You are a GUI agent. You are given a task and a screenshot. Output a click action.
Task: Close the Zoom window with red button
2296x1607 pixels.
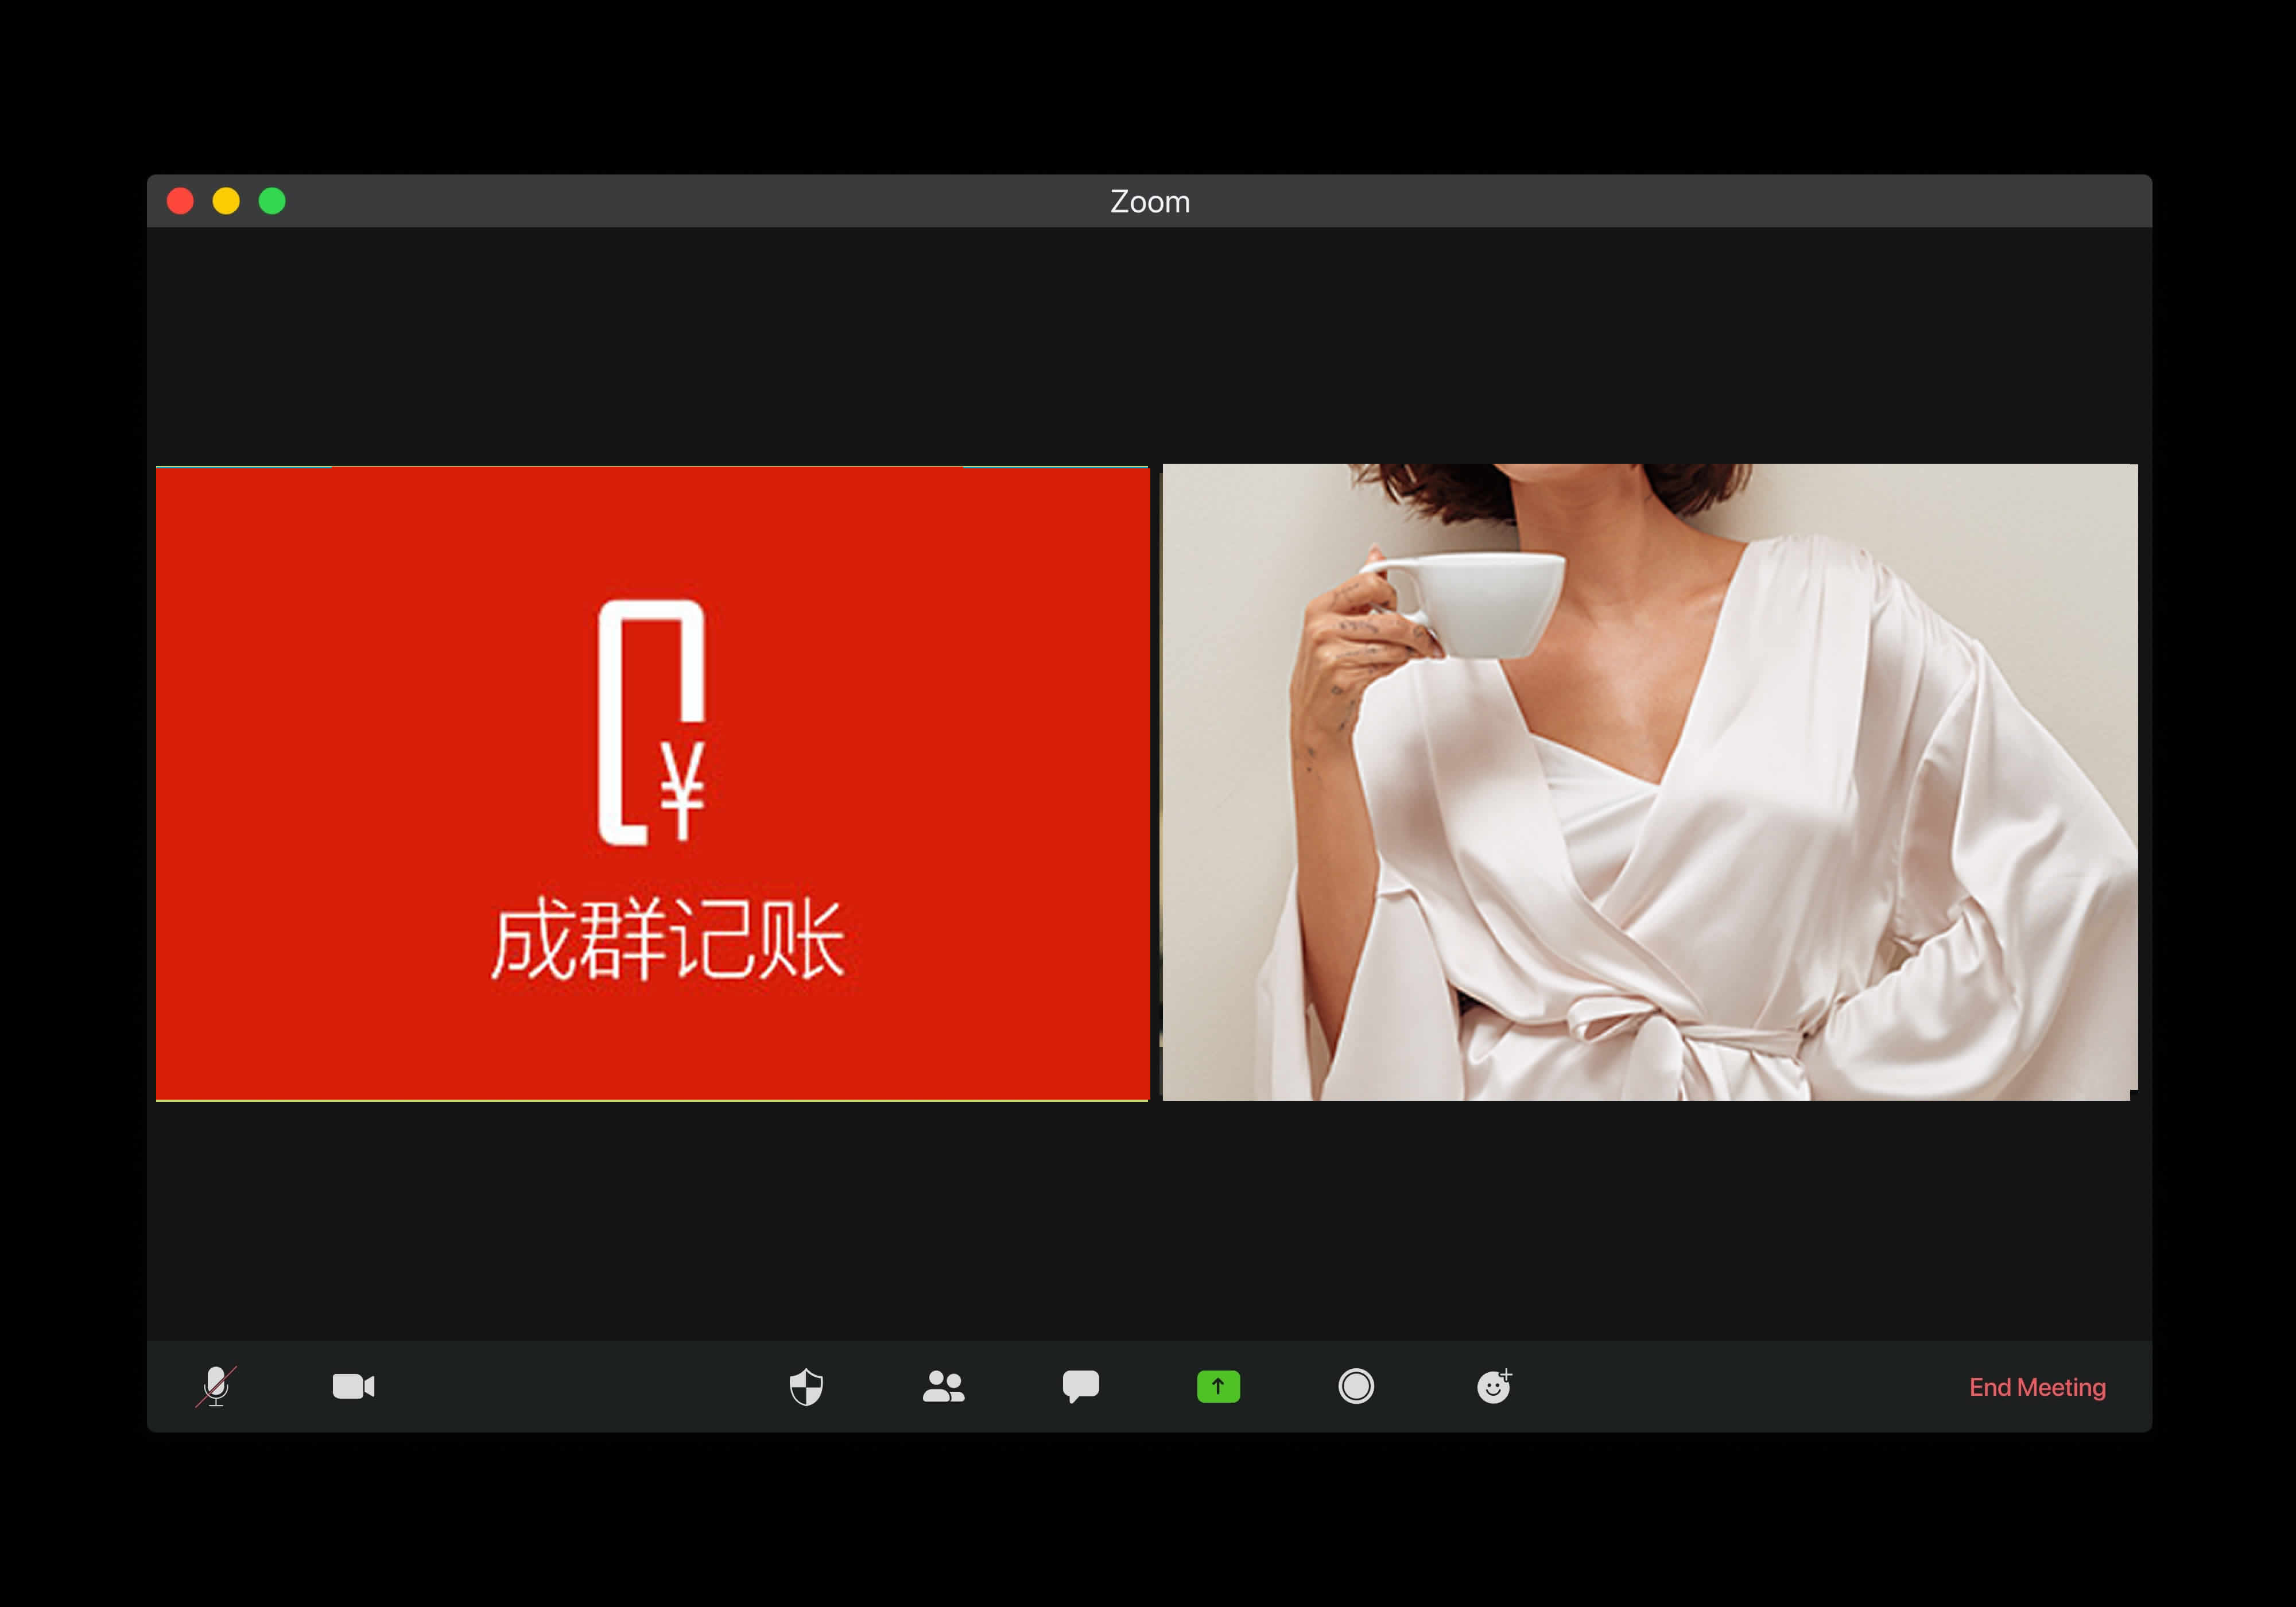(180, 202)
